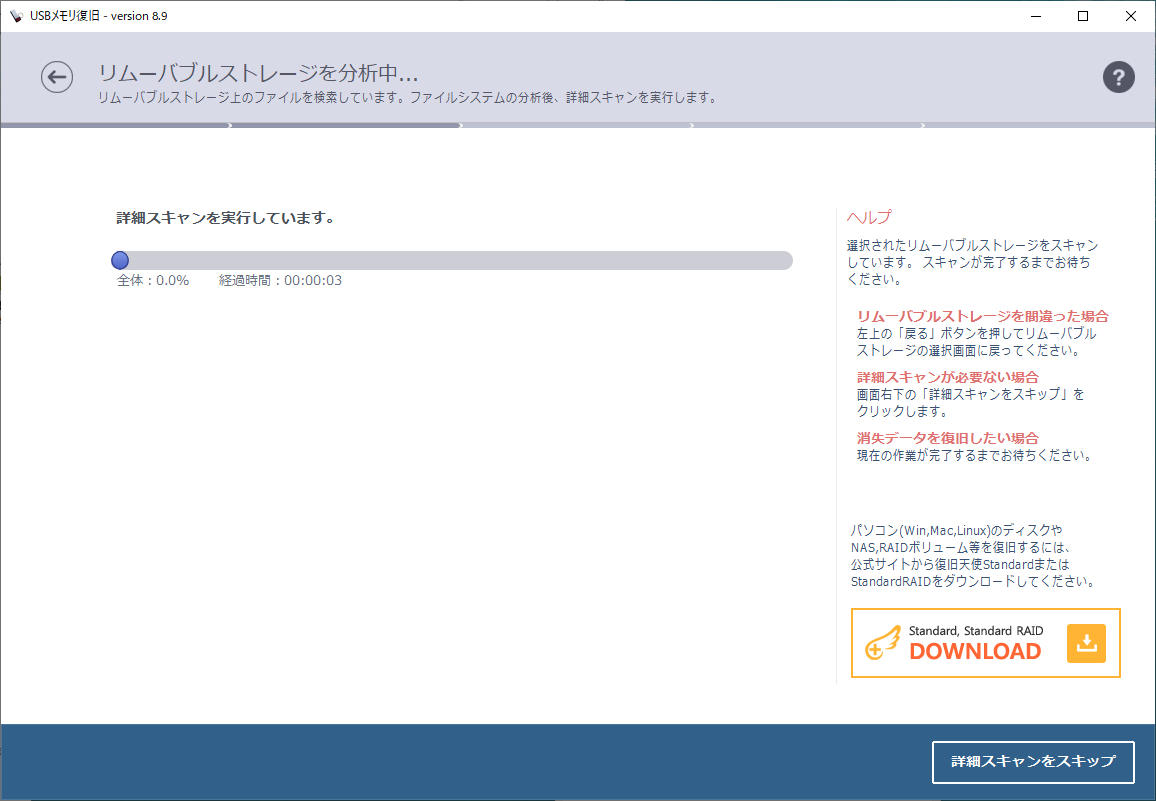The image size is (1156, 801).
Task: Open the help question mark icon
Action: point(1118,77)
